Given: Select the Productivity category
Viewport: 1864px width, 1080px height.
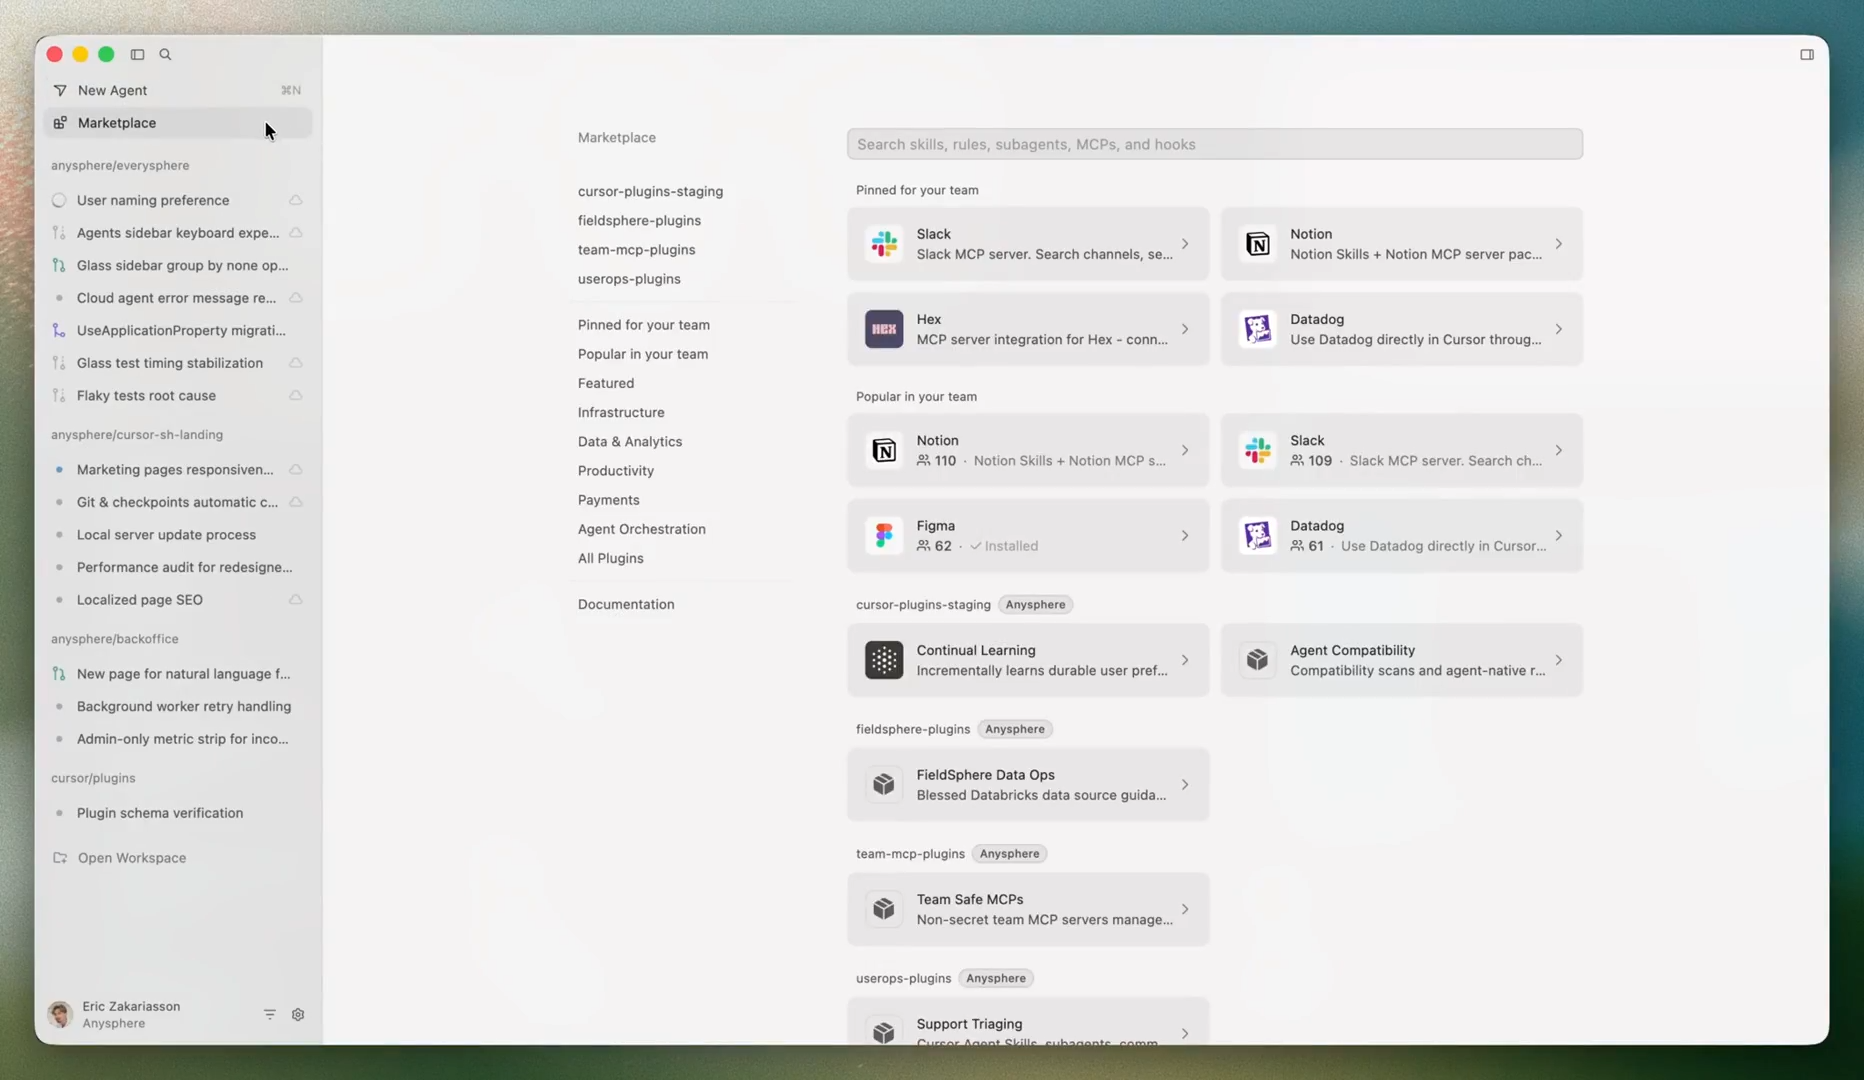Looking at the screenshot, I should [x=615, y=471].
